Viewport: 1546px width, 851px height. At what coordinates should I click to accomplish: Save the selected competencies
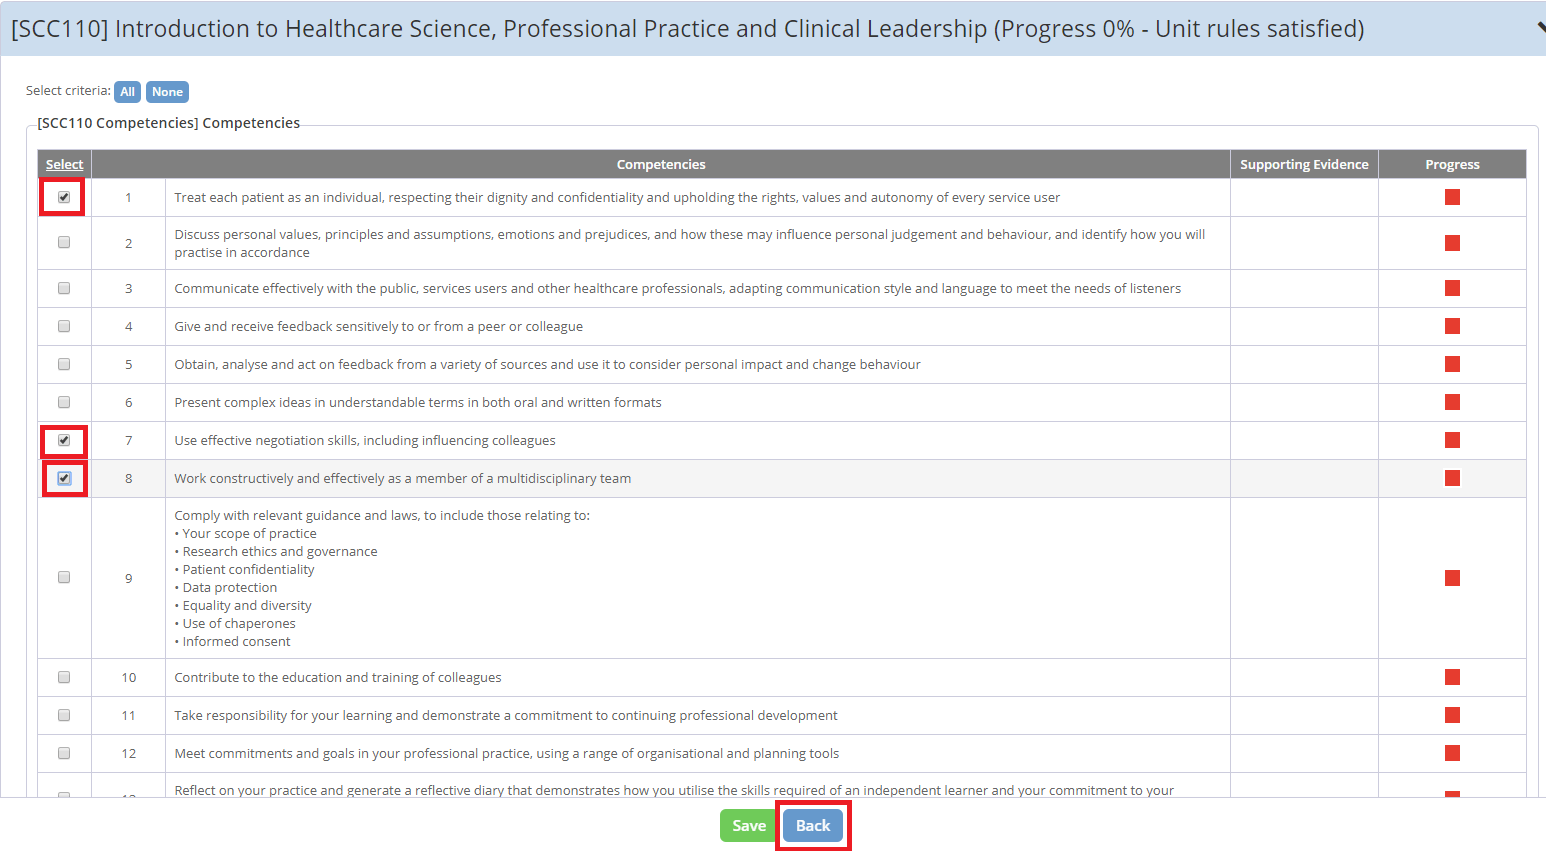click(x=748, y=825)
